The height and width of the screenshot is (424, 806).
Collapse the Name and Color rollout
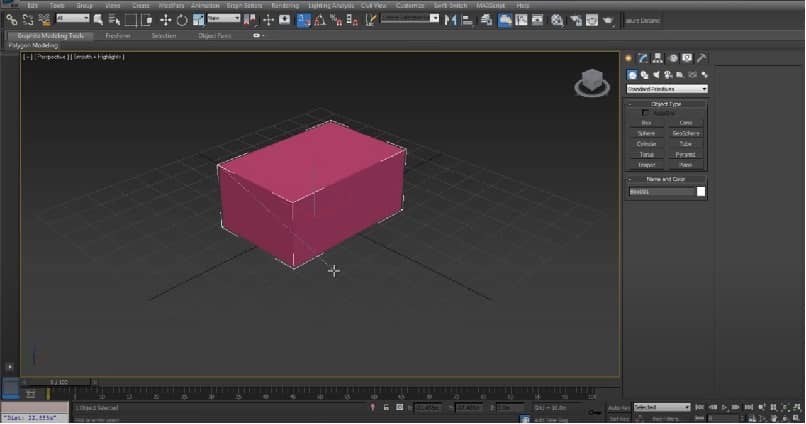pyautogui.click(x=666, y=179)
